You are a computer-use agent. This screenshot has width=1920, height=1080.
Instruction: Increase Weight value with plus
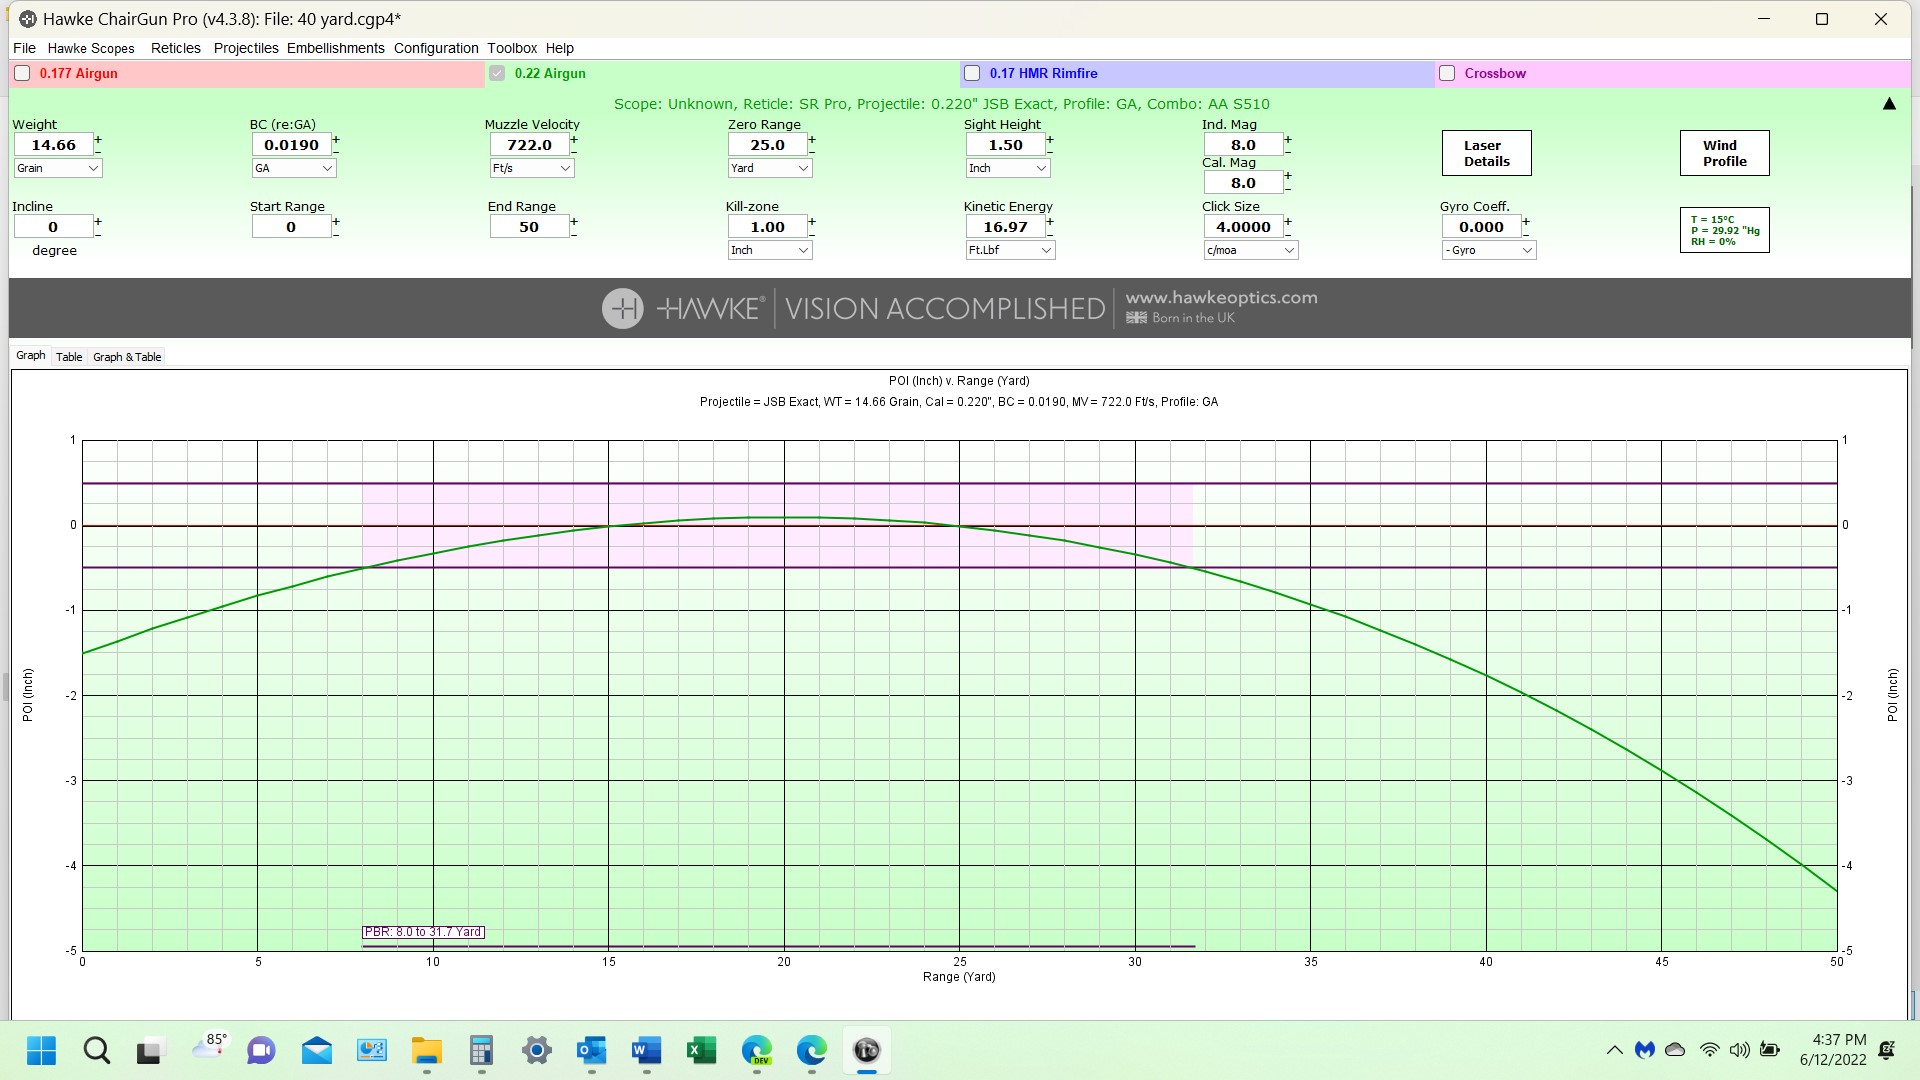tap(98, 139)
